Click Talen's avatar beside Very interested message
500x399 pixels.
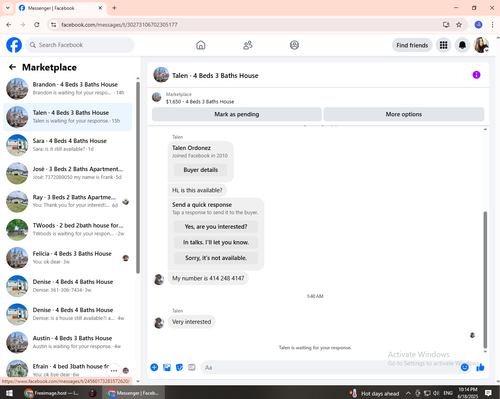[x=159, y=323]
